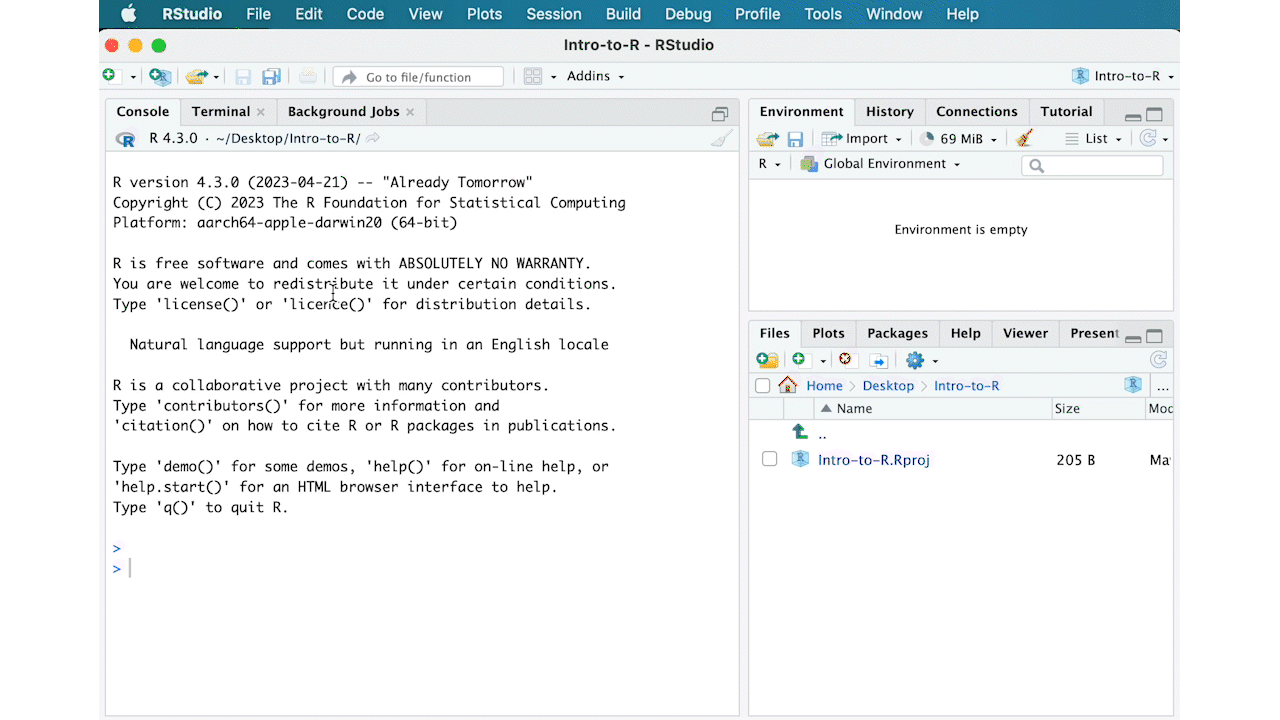The height and width of the screenshot is (720, 1280).
Task: Switch to the Terminal tab
Action: pos(221,111)
